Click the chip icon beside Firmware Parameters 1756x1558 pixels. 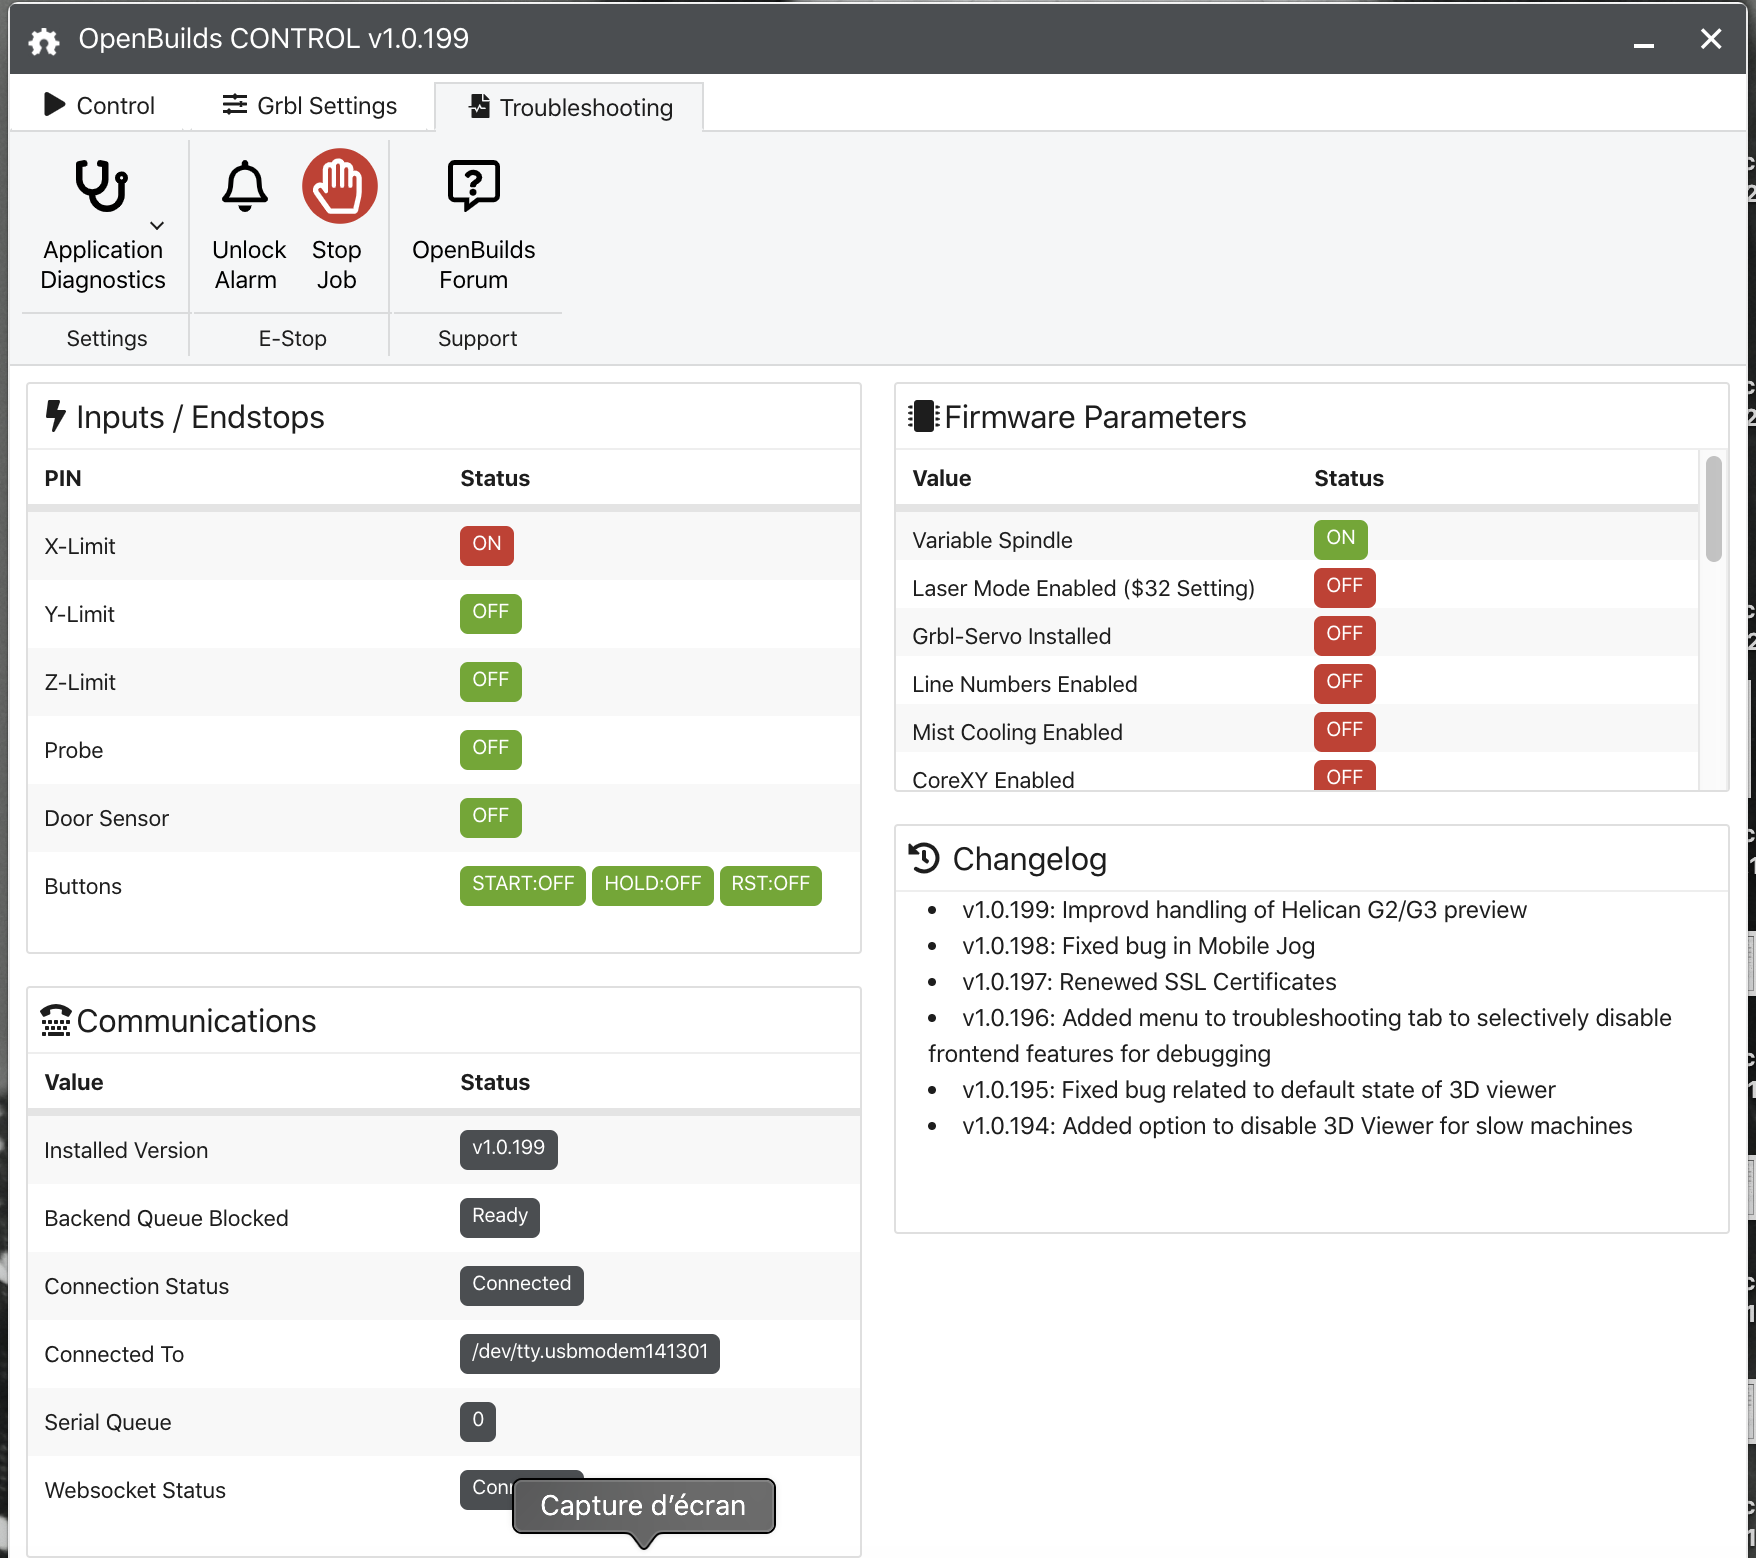point(923,416)
